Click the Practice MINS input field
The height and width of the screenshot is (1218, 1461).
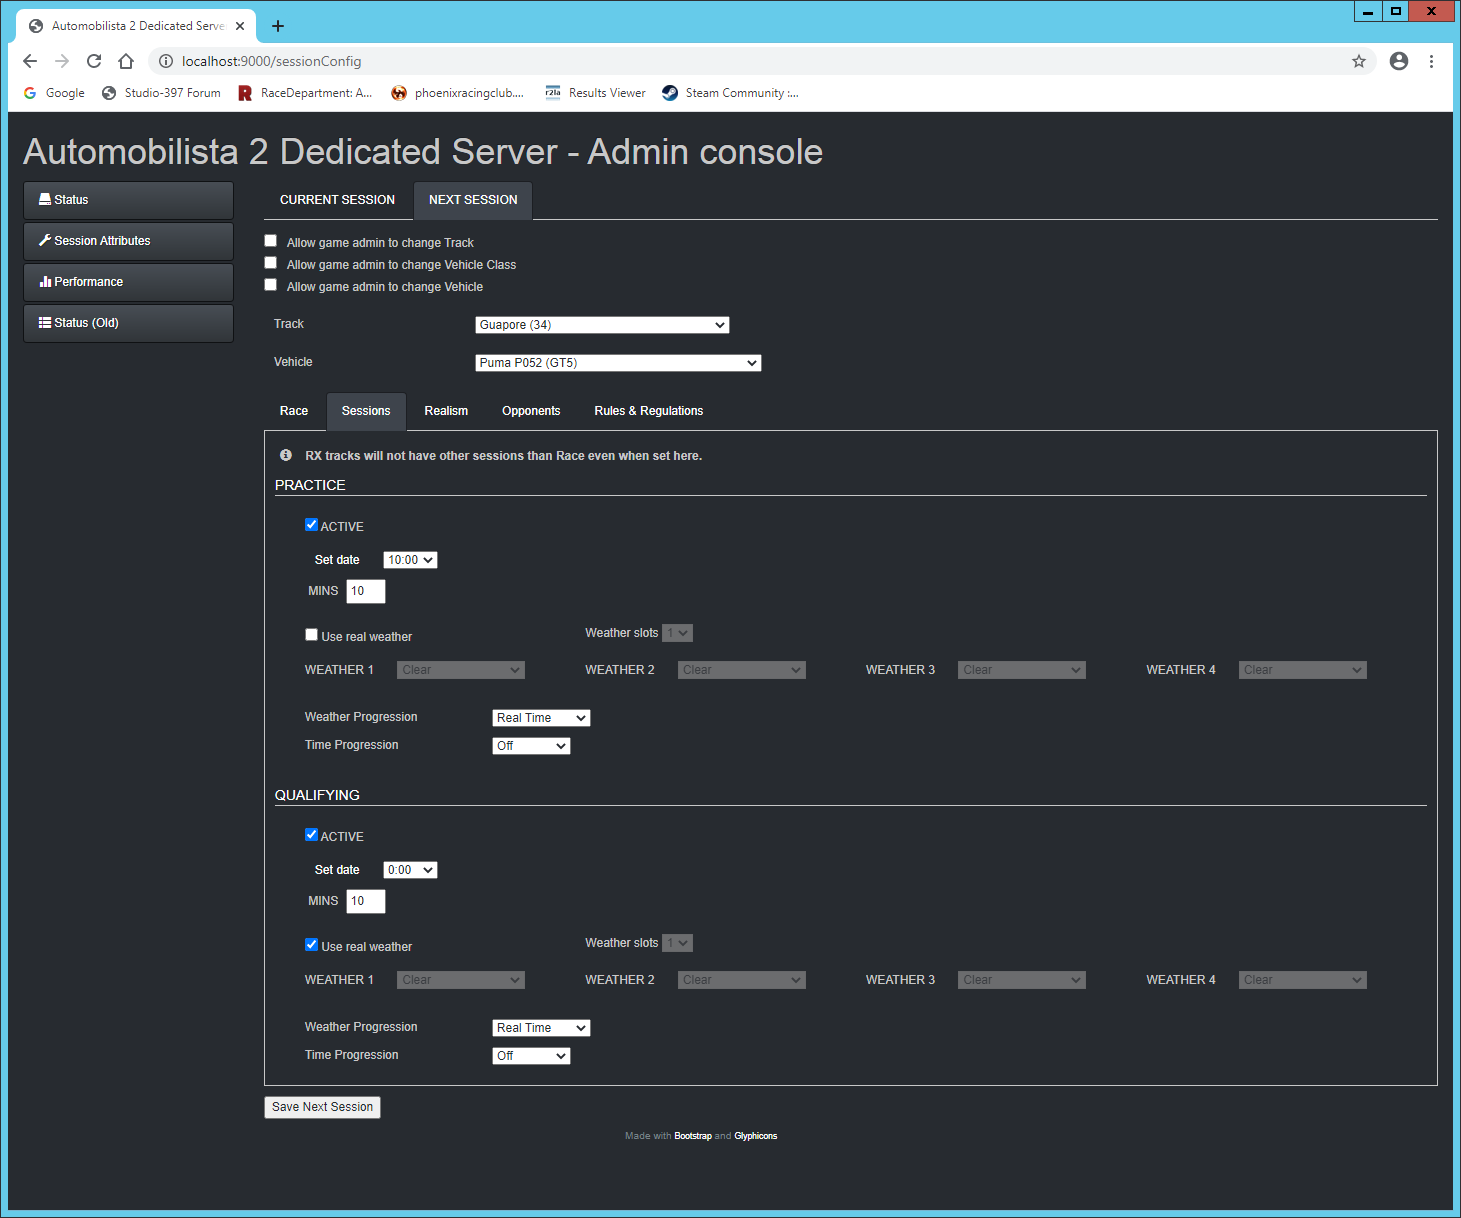(365, 591)
